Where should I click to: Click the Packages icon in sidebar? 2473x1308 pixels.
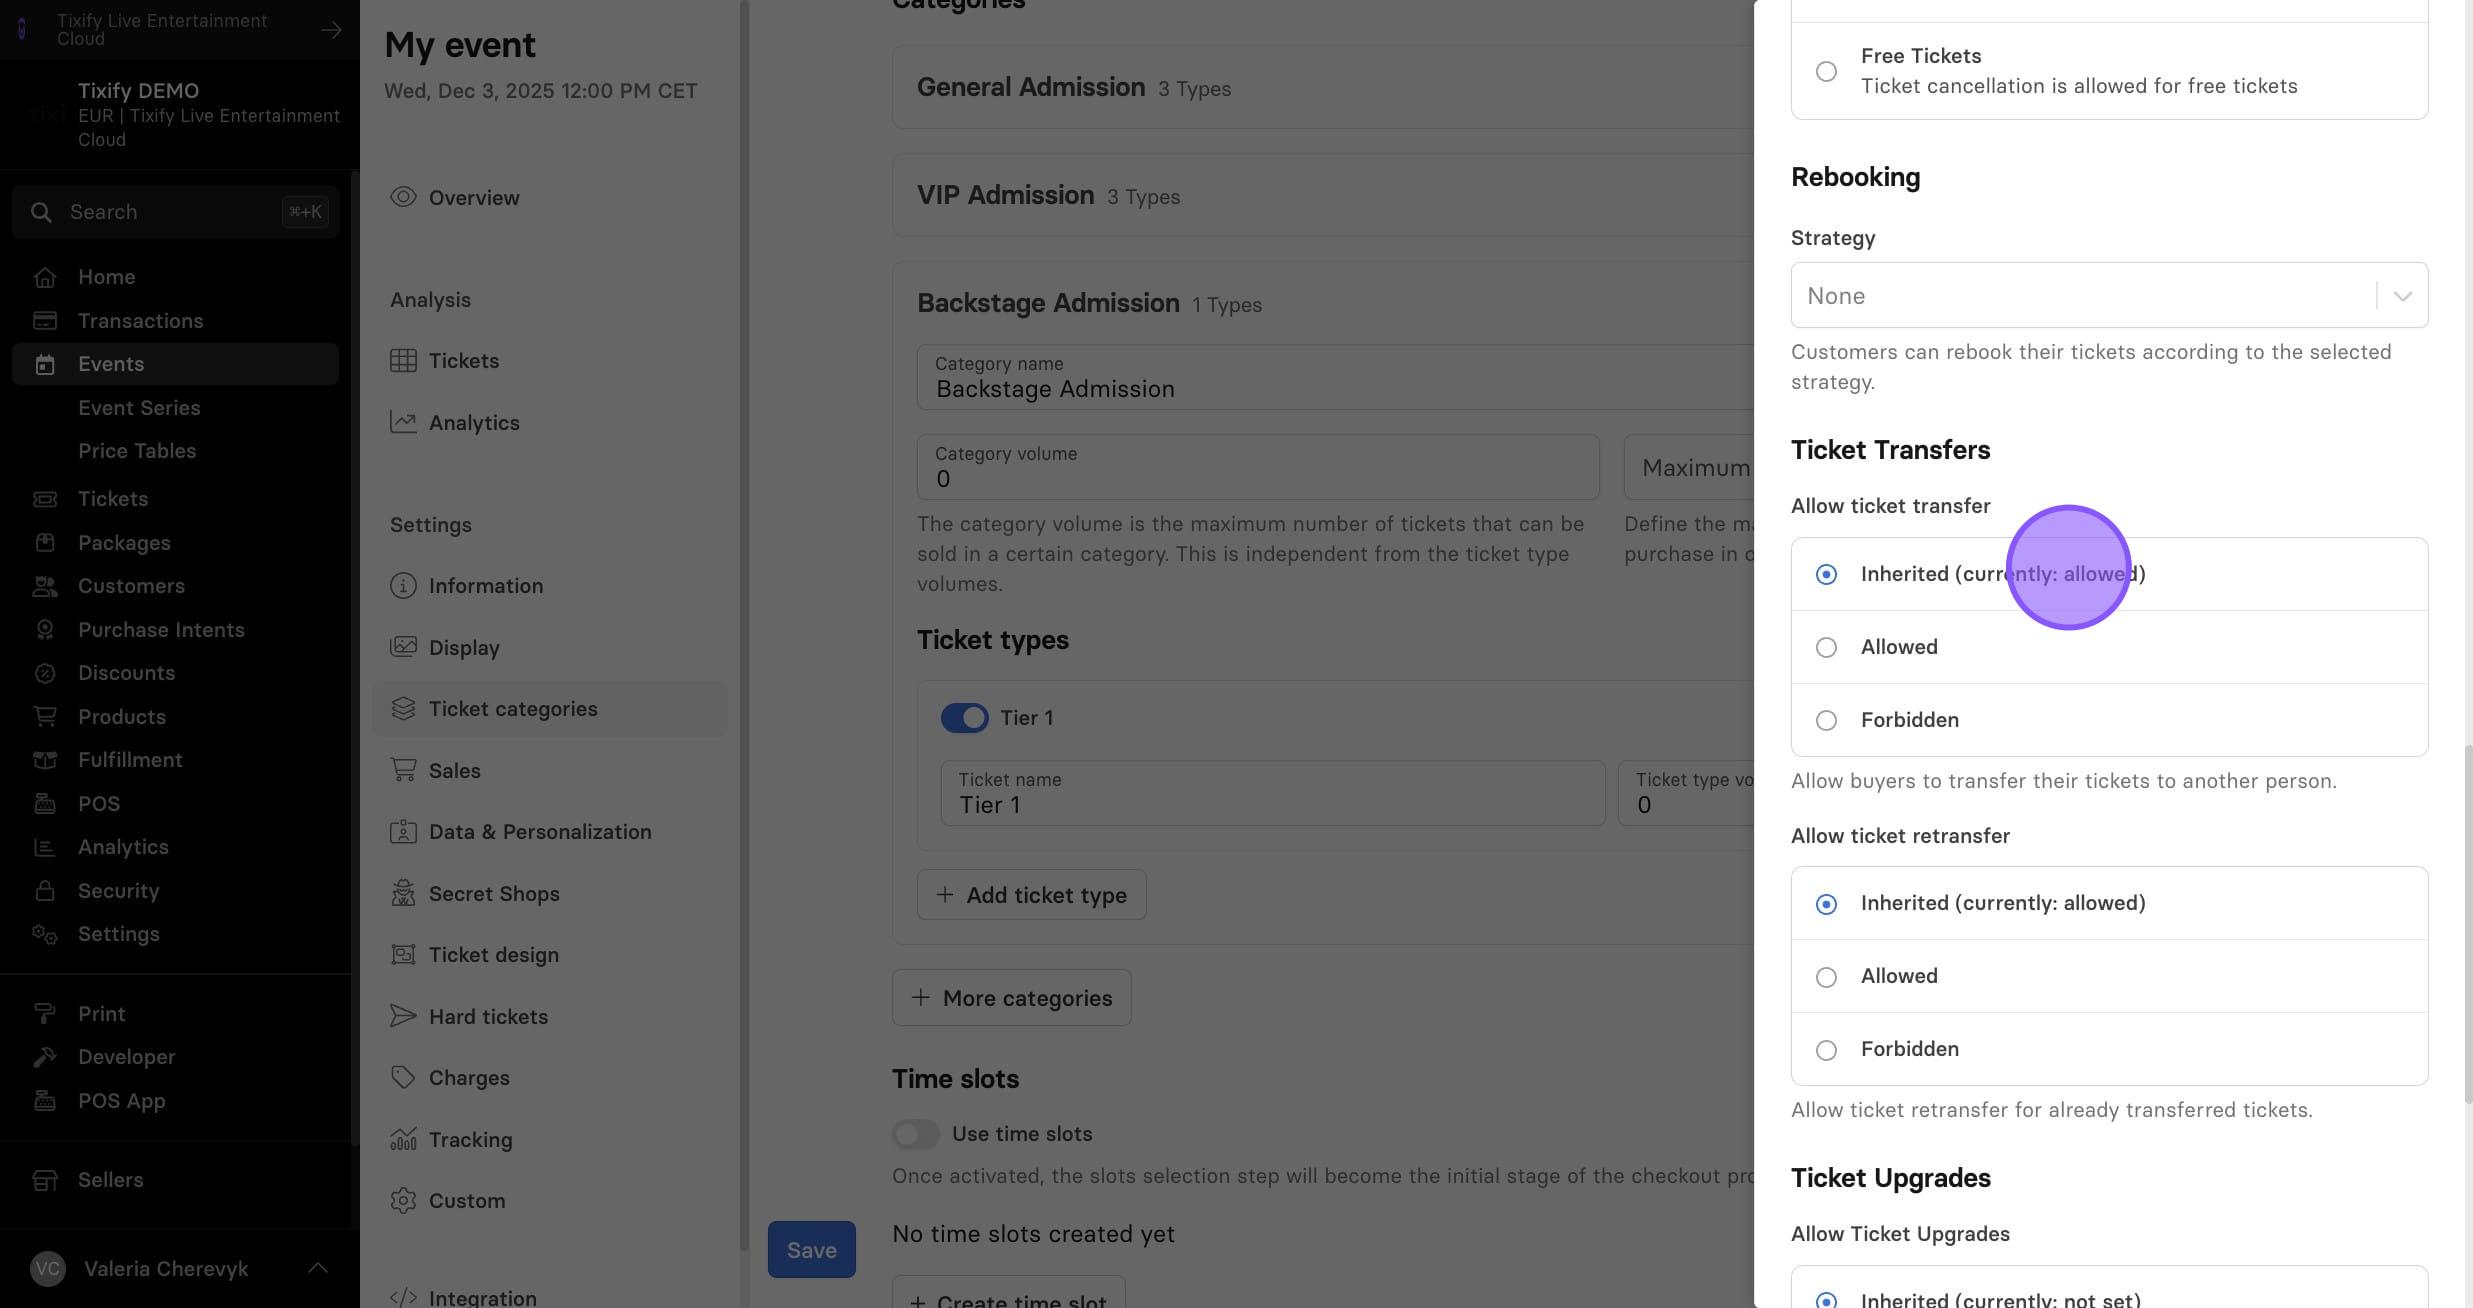pyautogui.click(x=45, y=543)
